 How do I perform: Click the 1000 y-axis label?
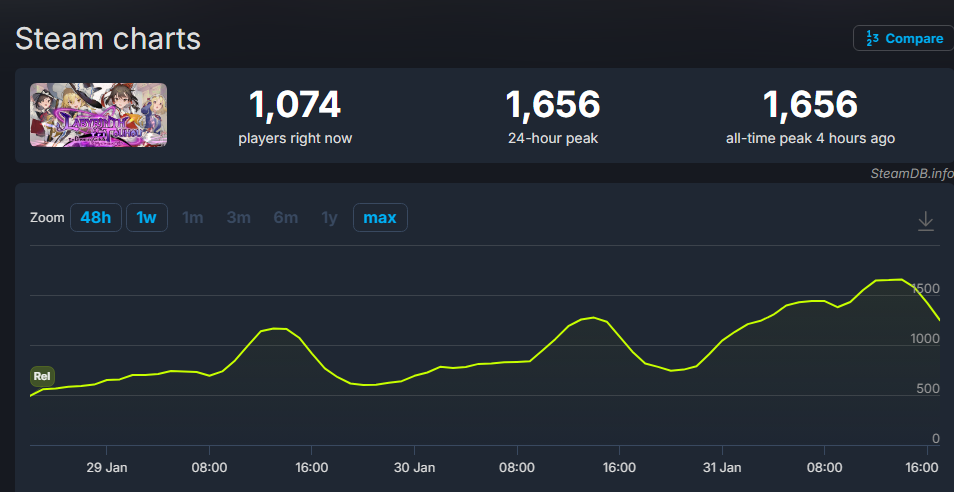coord(925,339)
